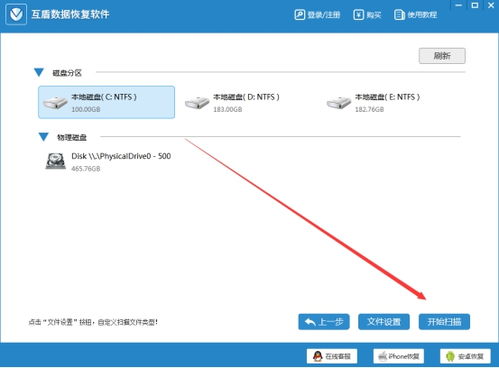Click the yen purchase icon
This screenshot has width=499, height=368.
[358, 15]
